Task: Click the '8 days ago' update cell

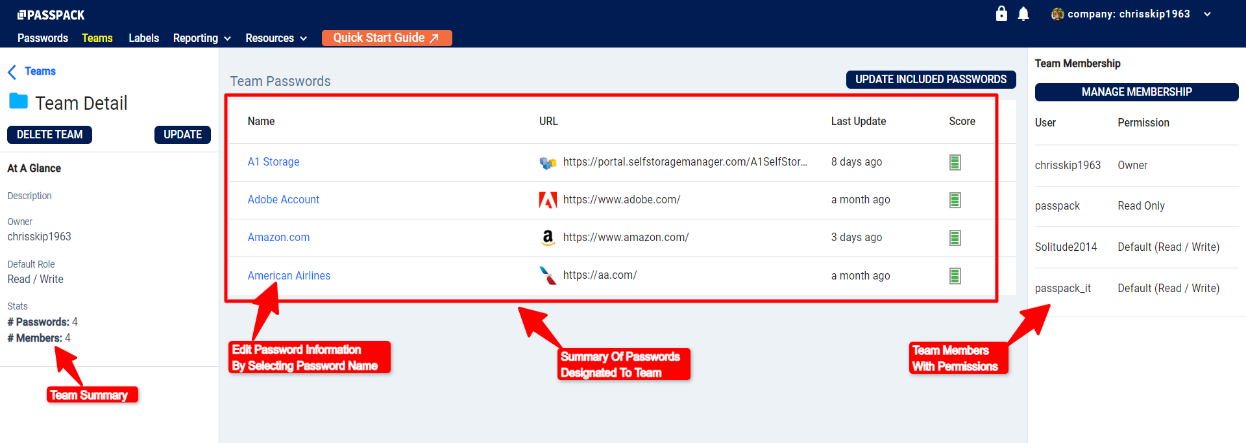Action: pyautogui.click(x=856, y=162)
